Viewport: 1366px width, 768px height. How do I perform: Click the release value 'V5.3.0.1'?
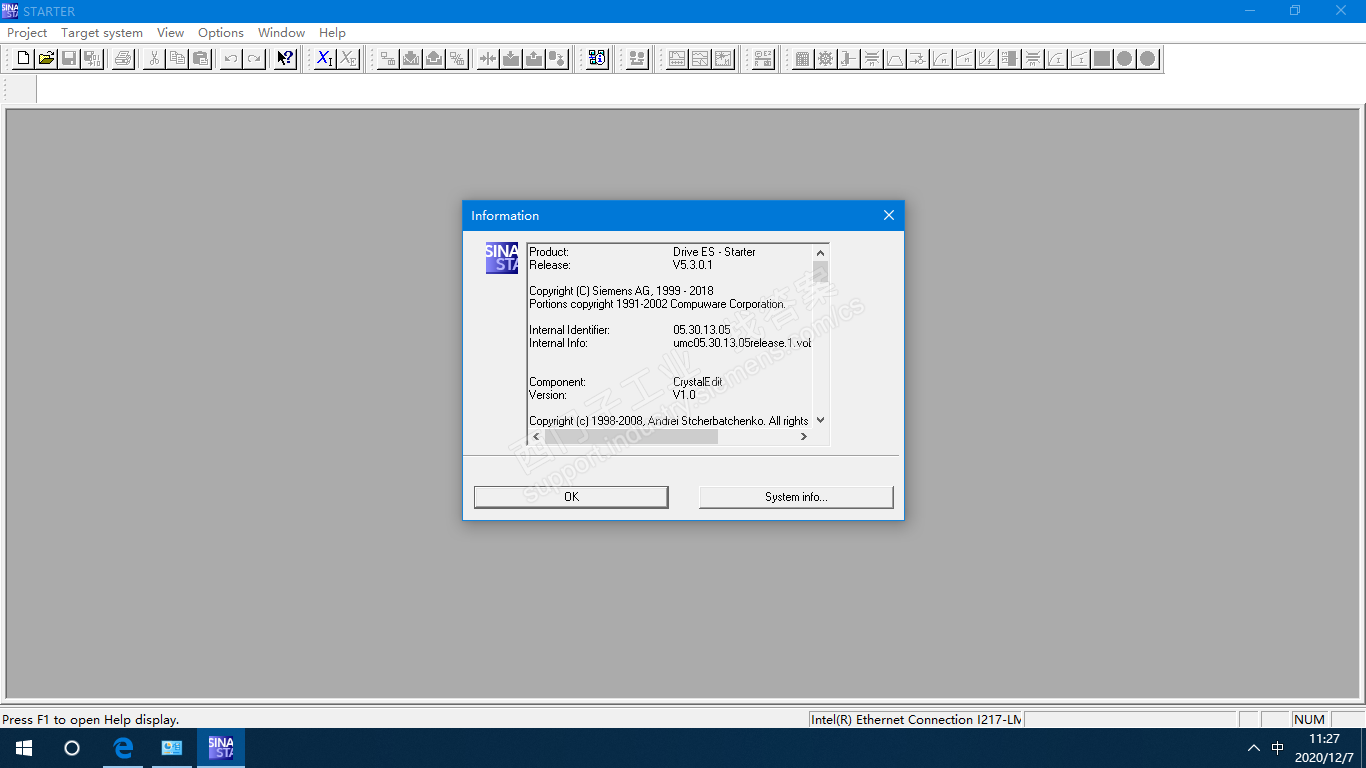pos(693,265)
